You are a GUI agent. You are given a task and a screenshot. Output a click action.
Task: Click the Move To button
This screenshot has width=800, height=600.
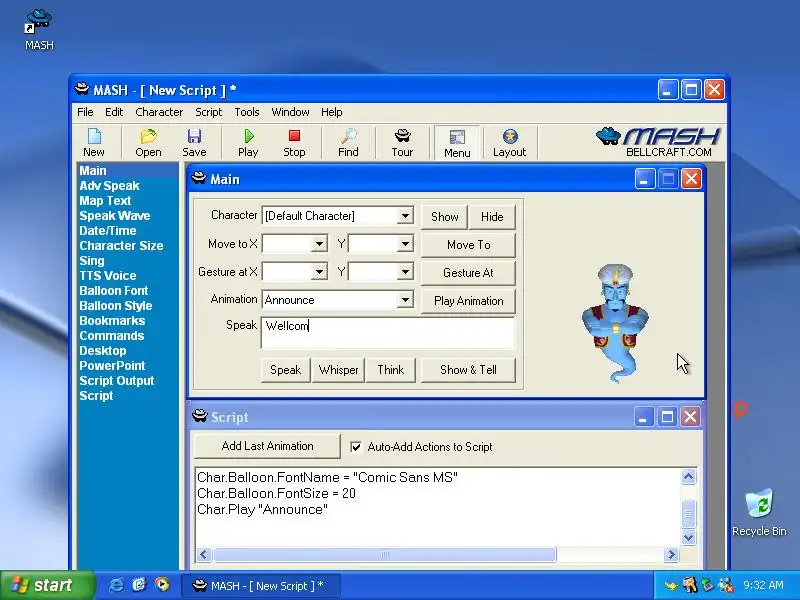click(468, 245)
